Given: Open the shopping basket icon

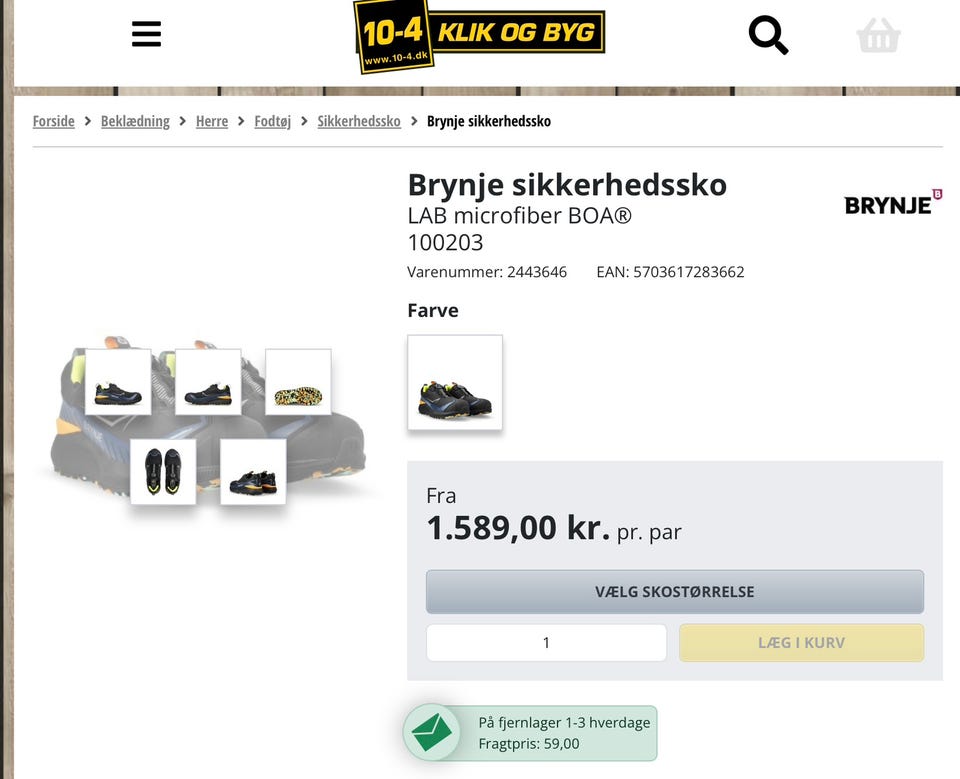Looking at the screenshot, I should 878,36.
